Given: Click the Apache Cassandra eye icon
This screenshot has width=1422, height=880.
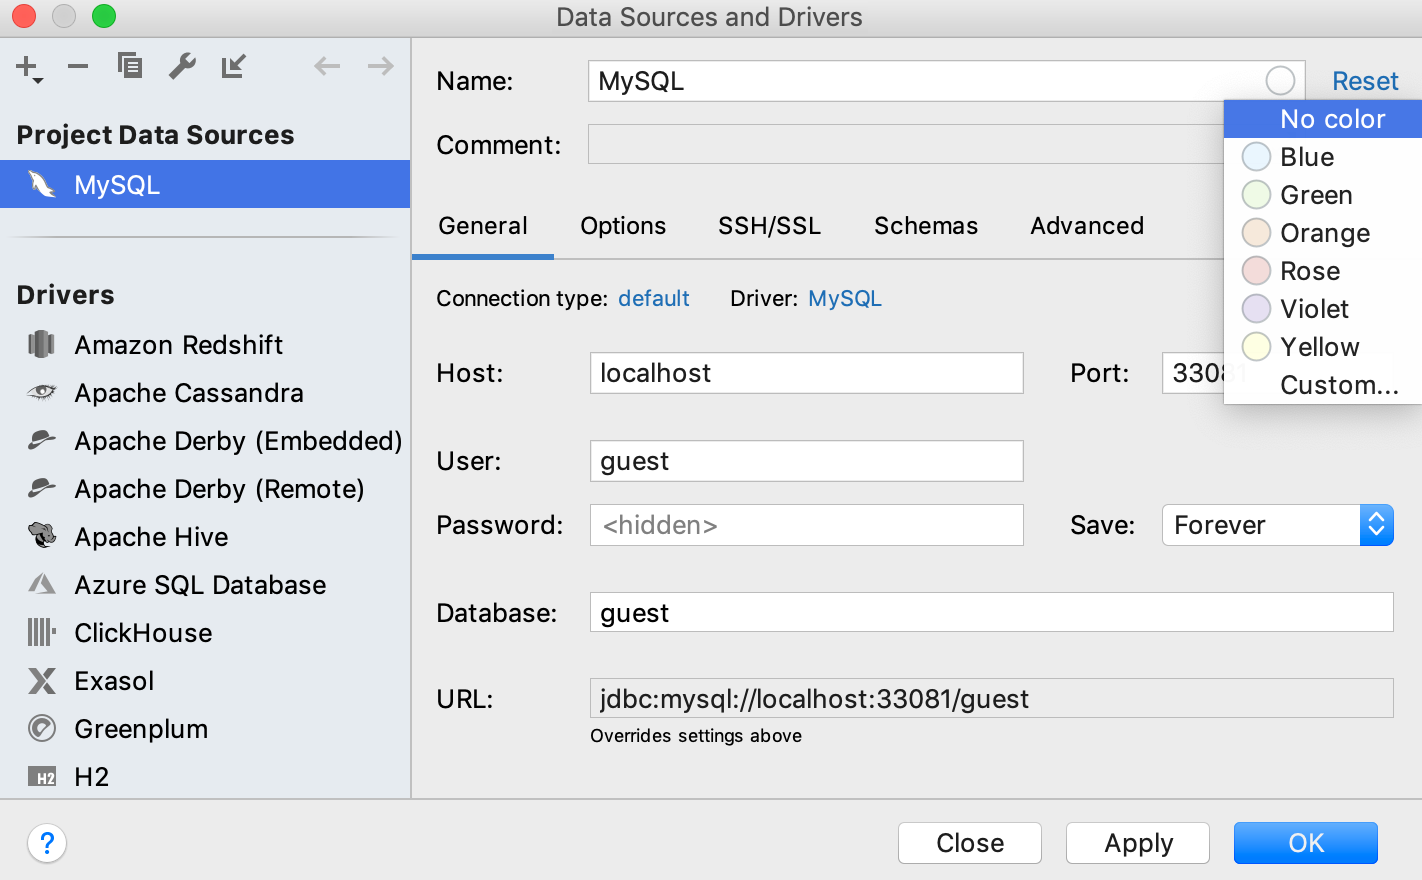Looking at the screenshot, I should (x=42, y=392).
